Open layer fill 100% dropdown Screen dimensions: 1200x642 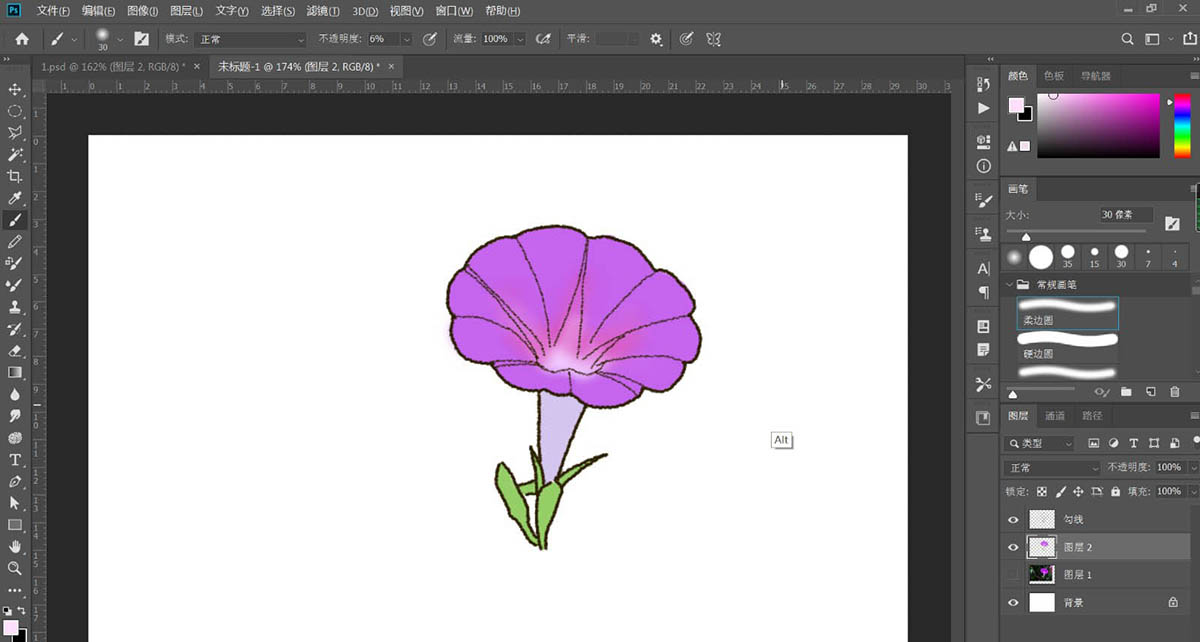1193,492
